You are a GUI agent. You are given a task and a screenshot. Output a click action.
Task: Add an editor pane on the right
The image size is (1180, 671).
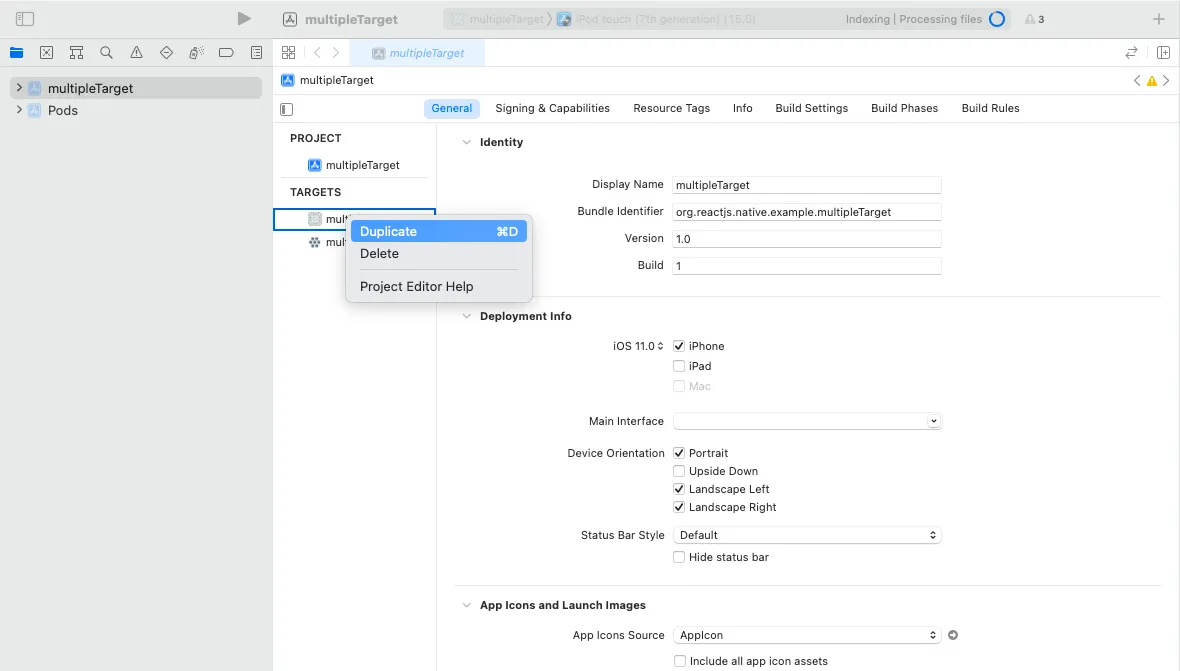pos(1163,53)
